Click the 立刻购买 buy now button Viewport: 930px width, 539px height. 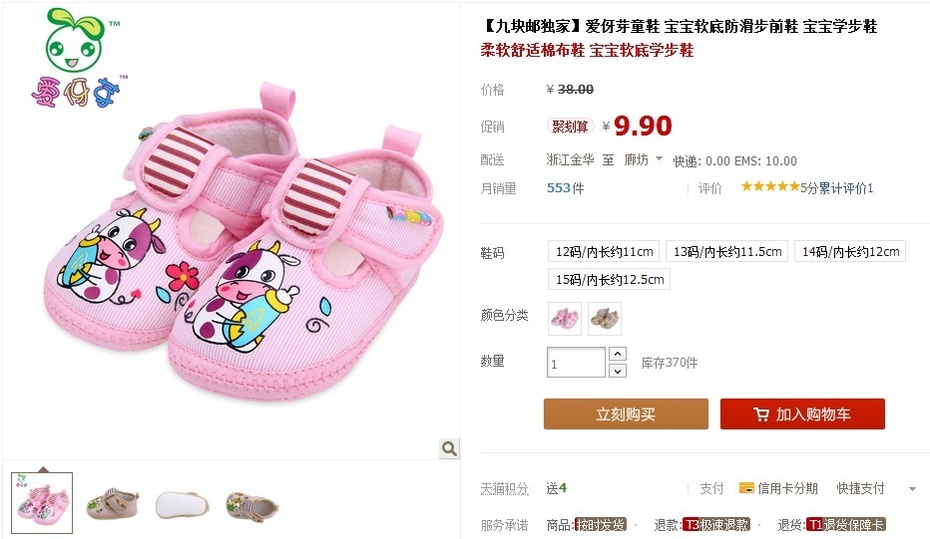tap(626, 414)
